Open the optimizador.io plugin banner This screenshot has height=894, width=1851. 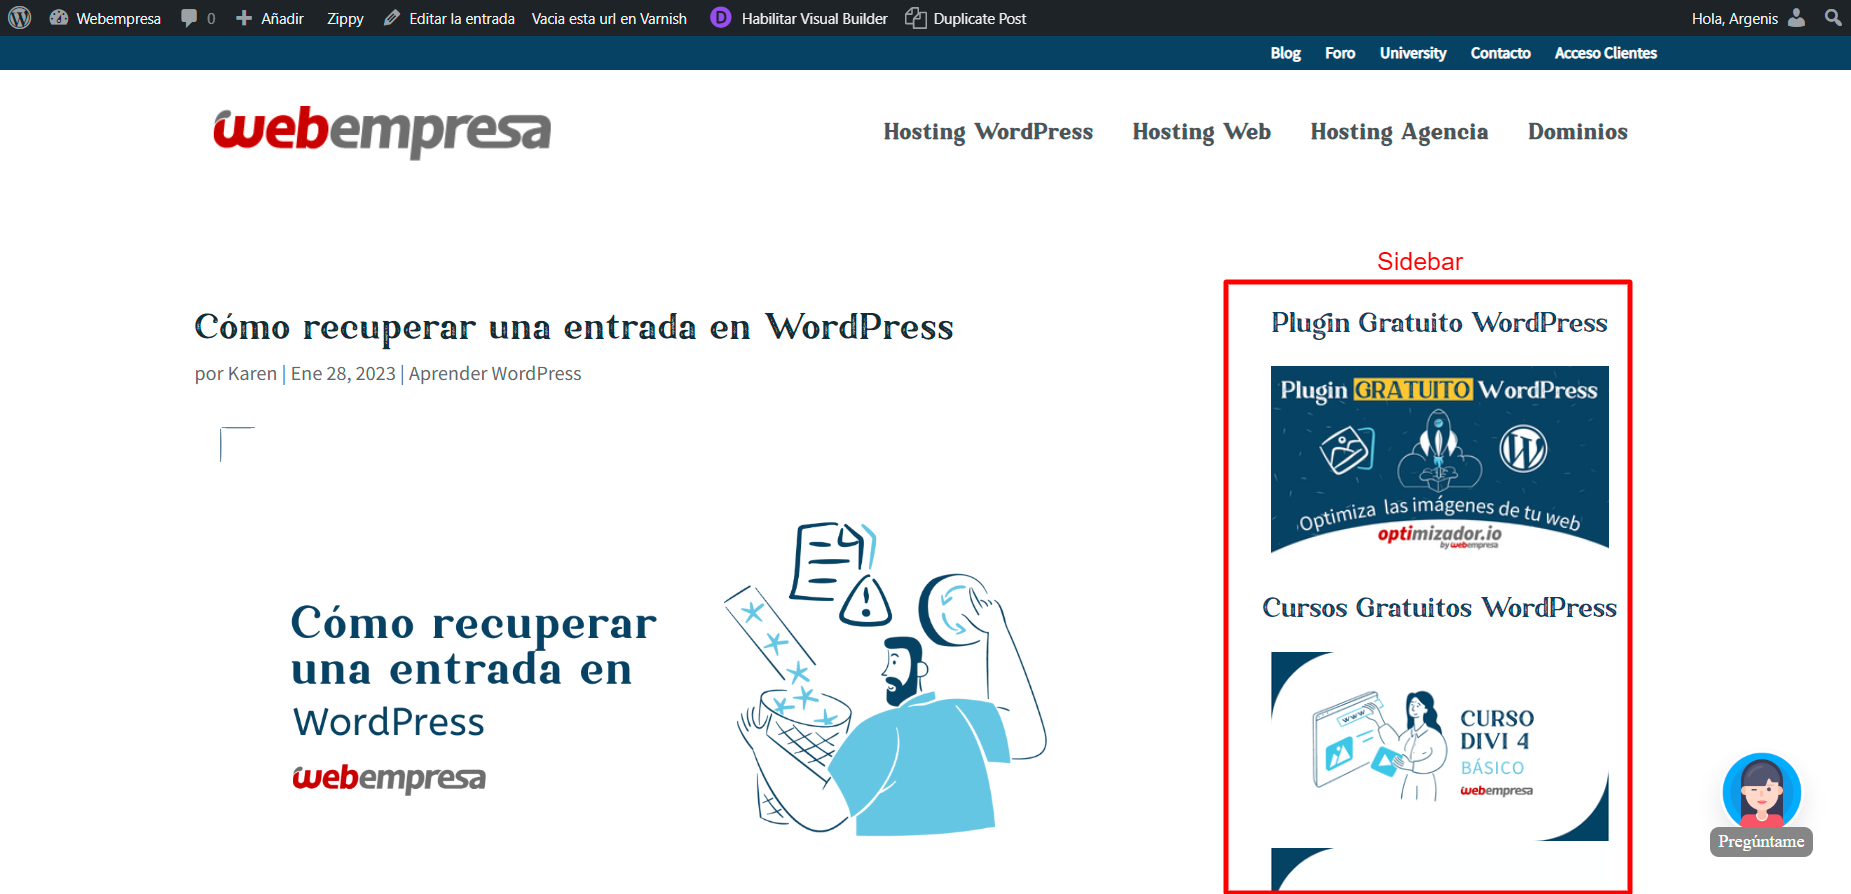1439,459
